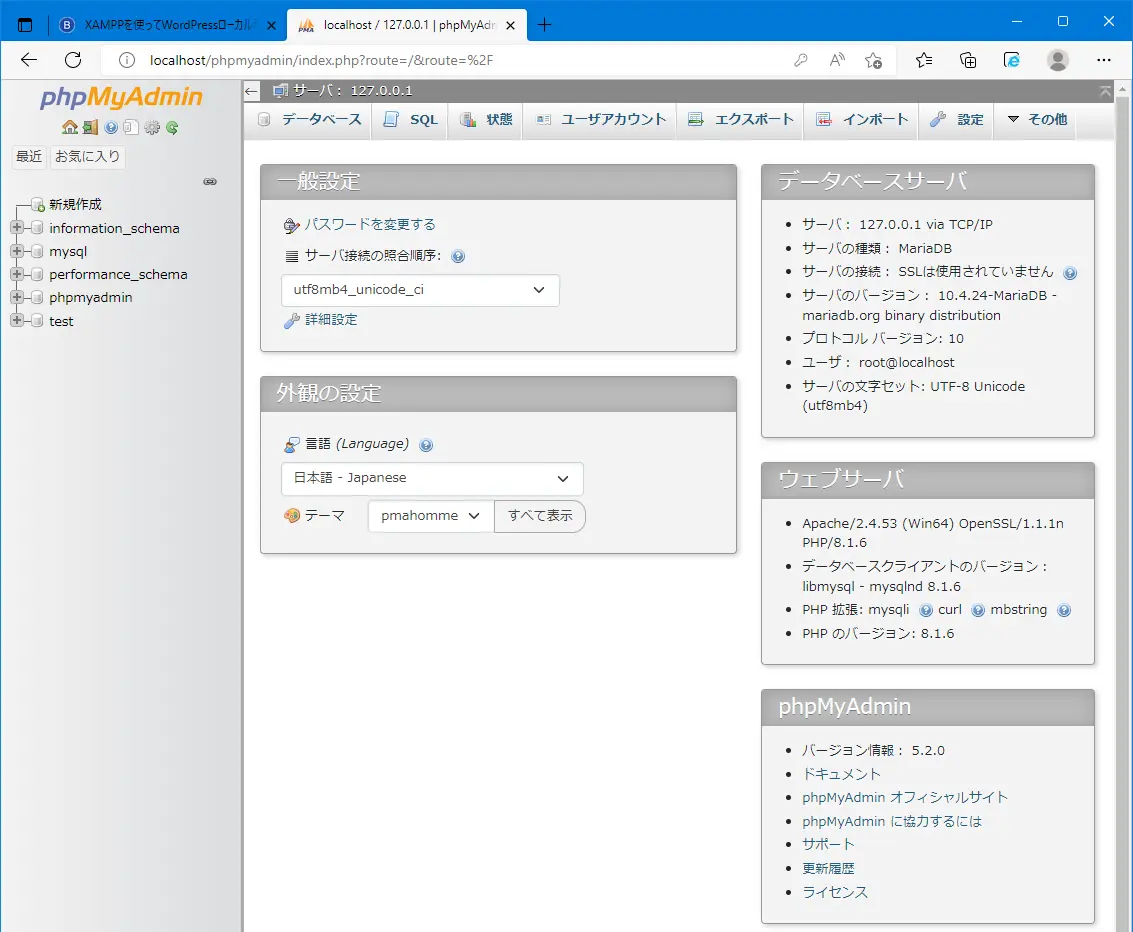Expand the test database tree
The image size is (1133, 932).
pos(17,320)
